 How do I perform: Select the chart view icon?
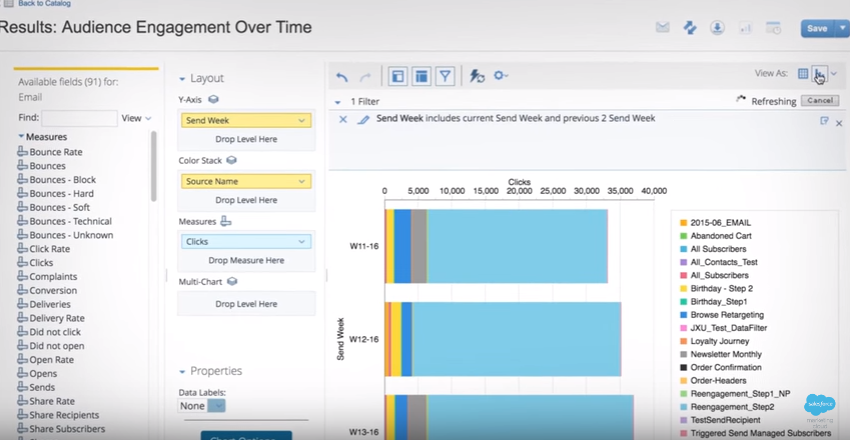tap(819, 74)
